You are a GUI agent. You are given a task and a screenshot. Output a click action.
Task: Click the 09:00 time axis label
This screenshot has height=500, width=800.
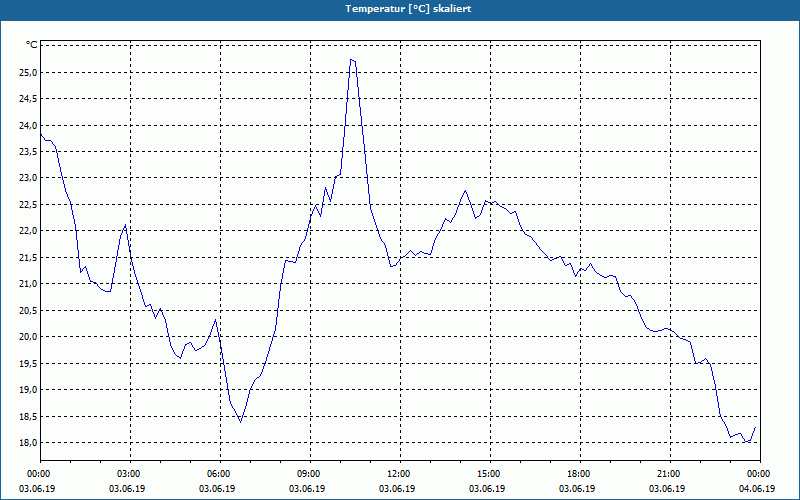coord(310,474)
